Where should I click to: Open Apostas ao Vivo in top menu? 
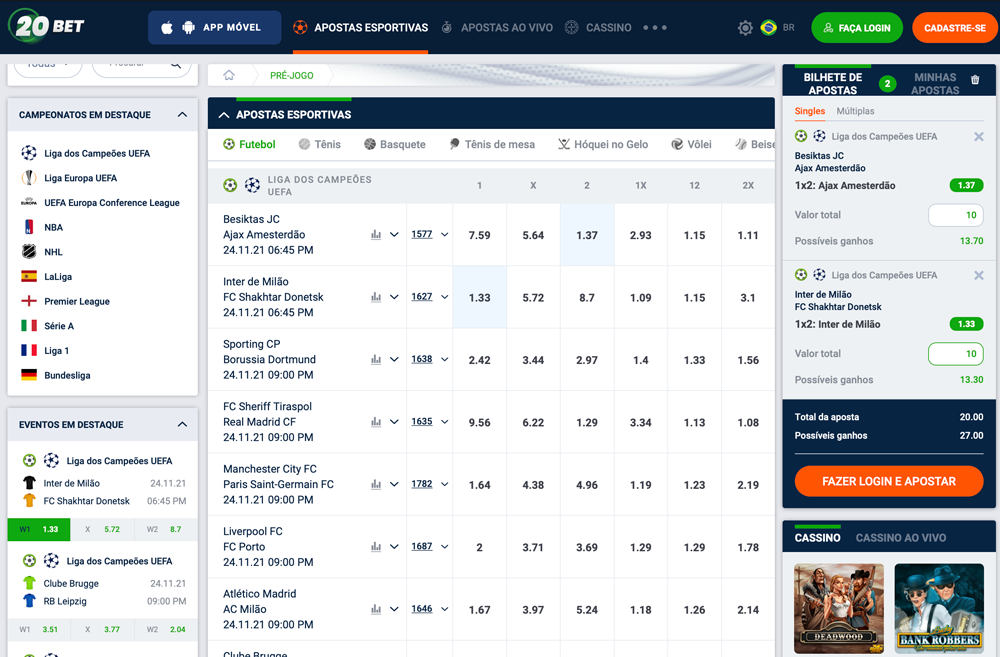[x=497, y=27]
